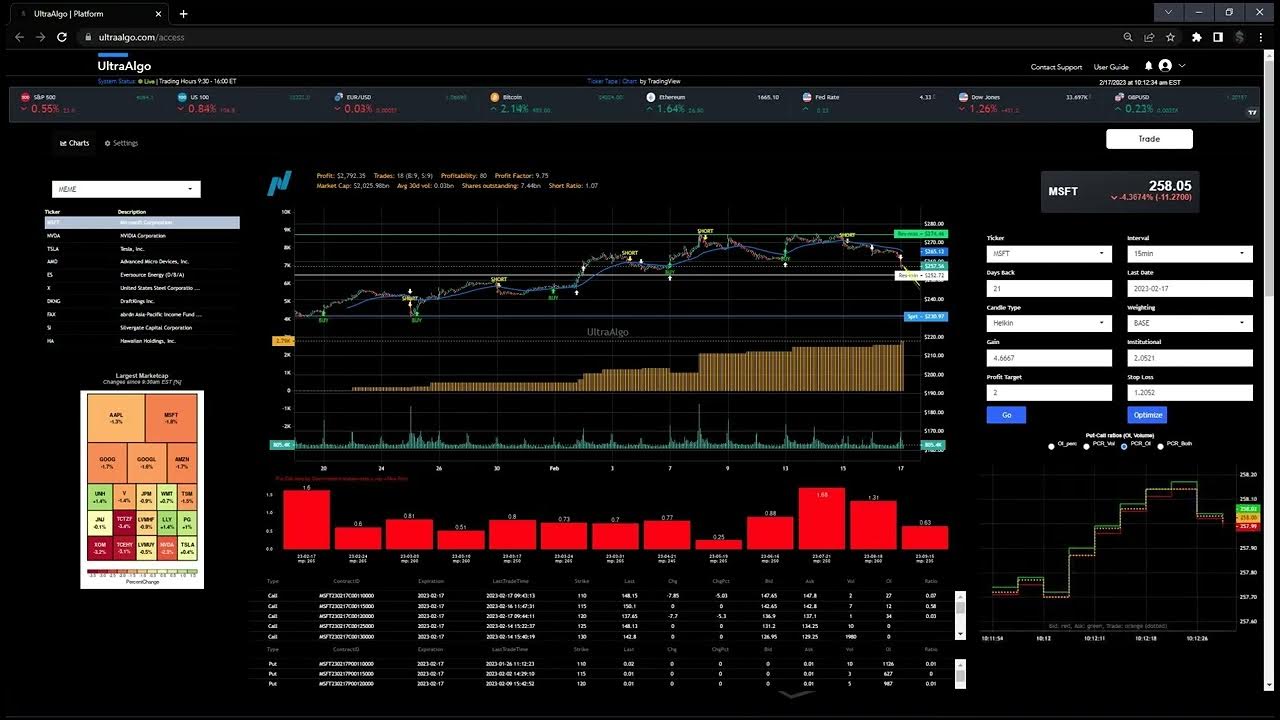Expand the account menu chevron
Screen dimensions: 1280x720
[1182, 66]
